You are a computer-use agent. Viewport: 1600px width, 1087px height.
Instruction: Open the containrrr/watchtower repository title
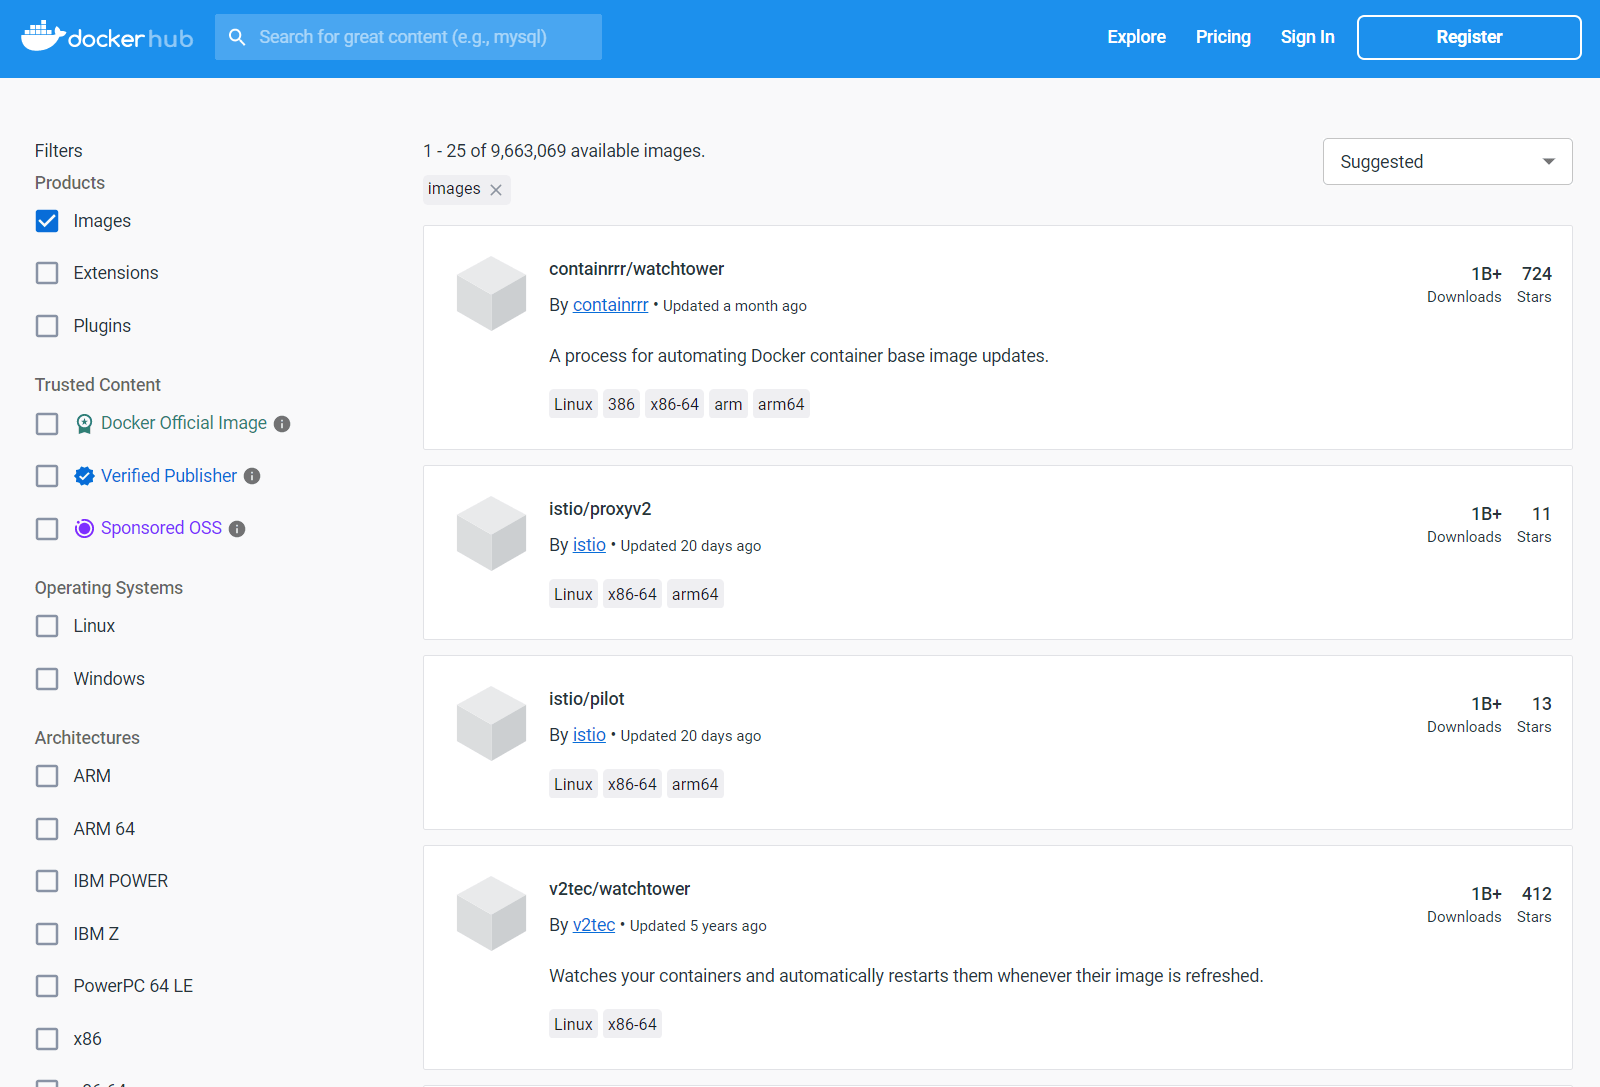pyautogui.click(x=636, y=269)
